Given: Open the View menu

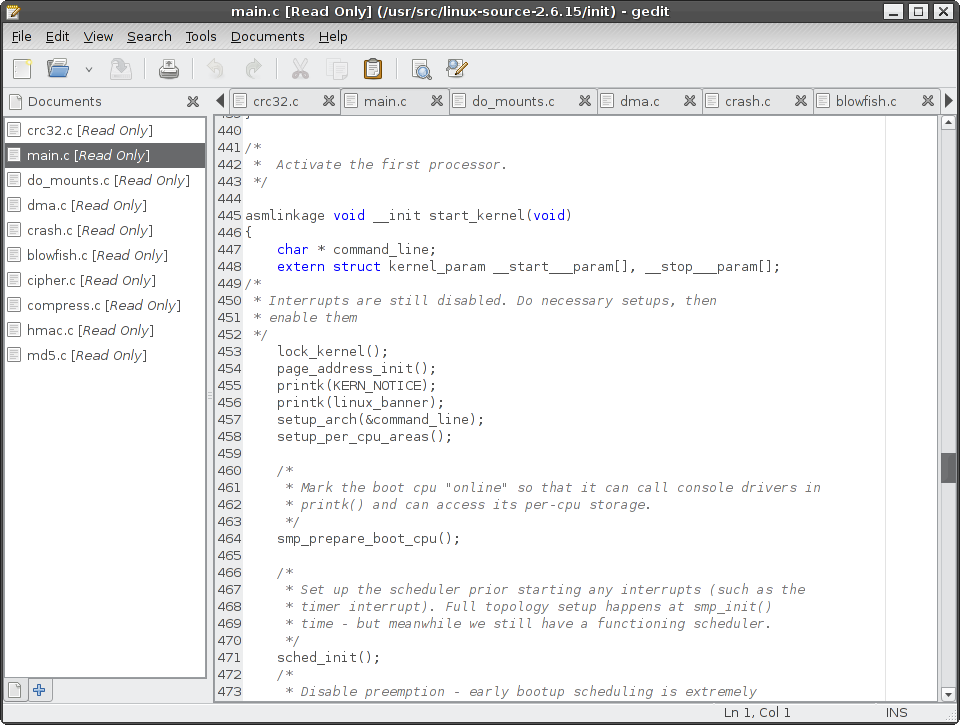Looking at the screenshot, I should (98, 37).
